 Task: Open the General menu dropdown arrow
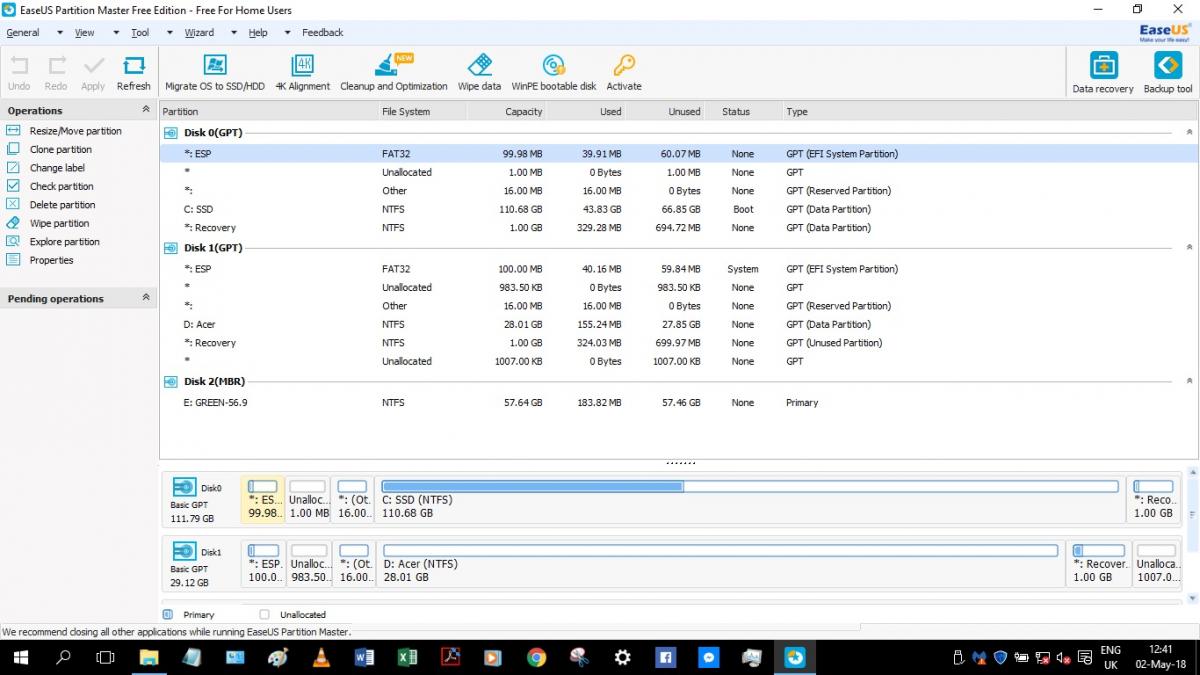tap(59, 32)
